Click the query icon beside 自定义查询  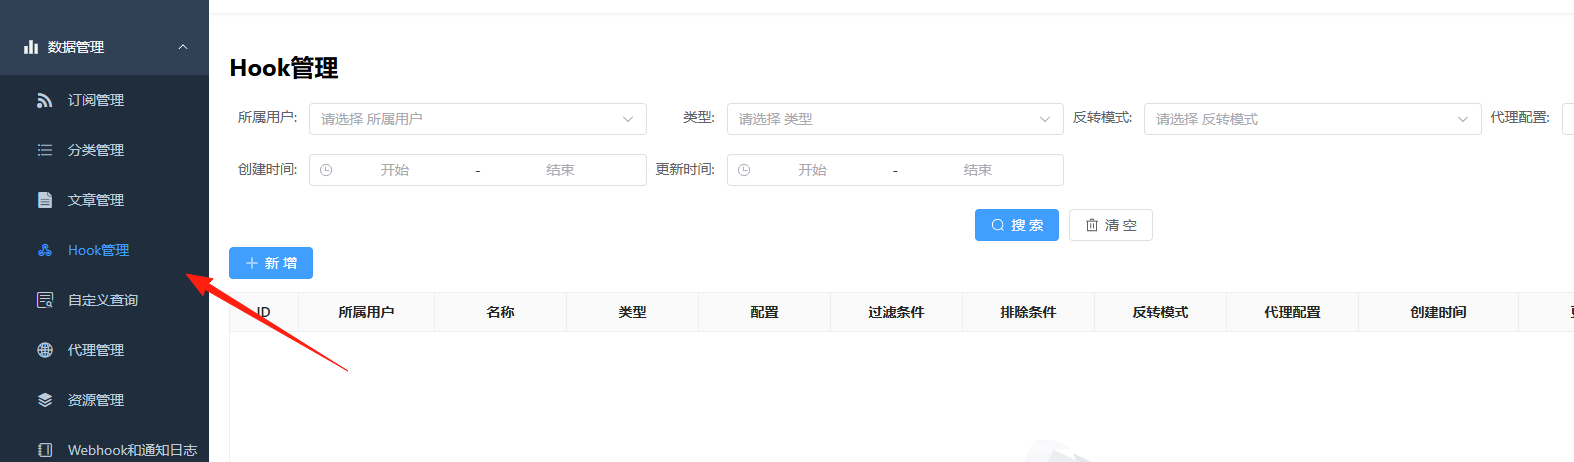tap(45, 300)
